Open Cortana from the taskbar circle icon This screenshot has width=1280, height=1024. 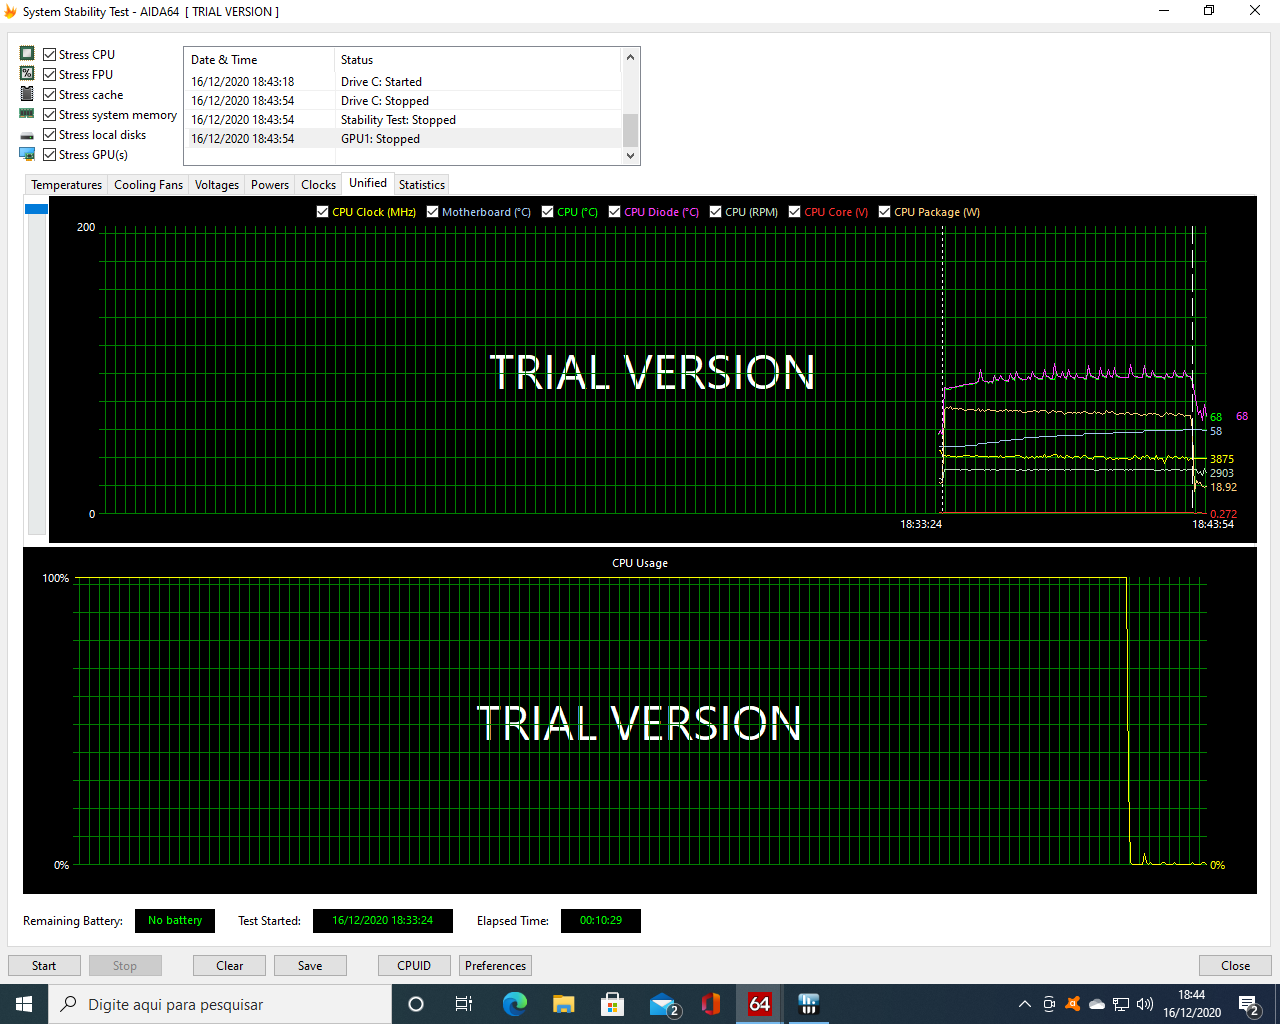416,1004
